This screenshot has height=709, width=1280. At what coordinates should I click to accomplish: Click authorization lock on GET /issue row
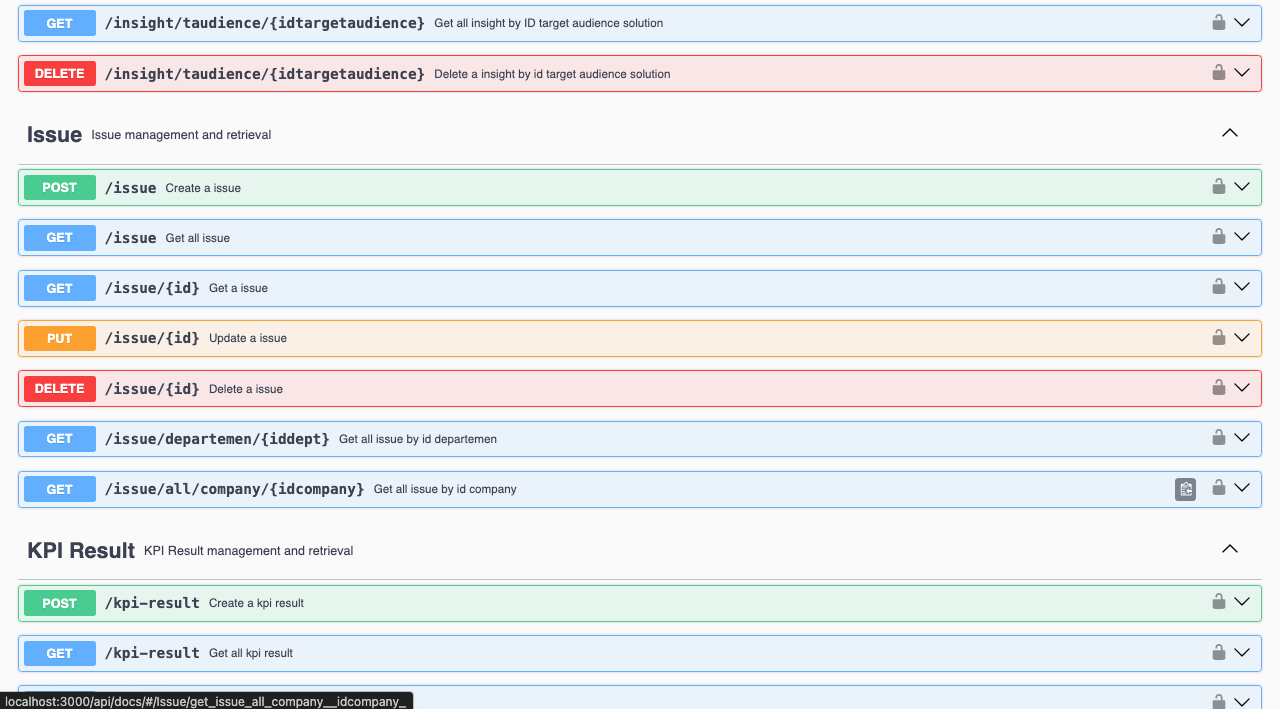[x=1218, y=237]
